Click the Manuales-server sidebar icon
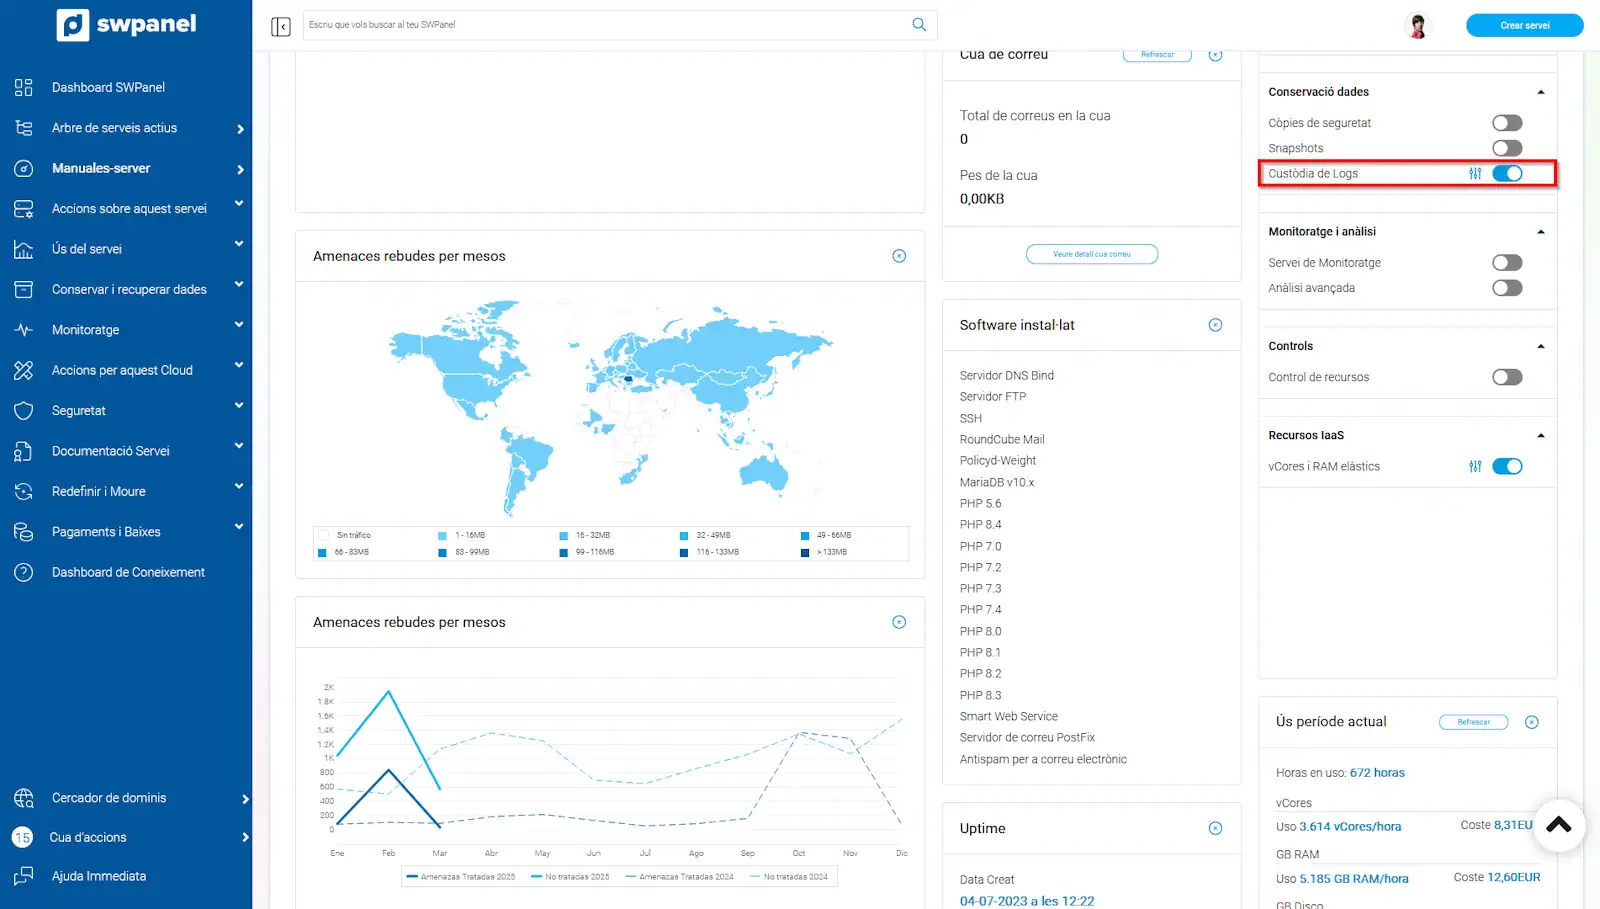Viewport: 1600px width, 909px height. [24, 168]
